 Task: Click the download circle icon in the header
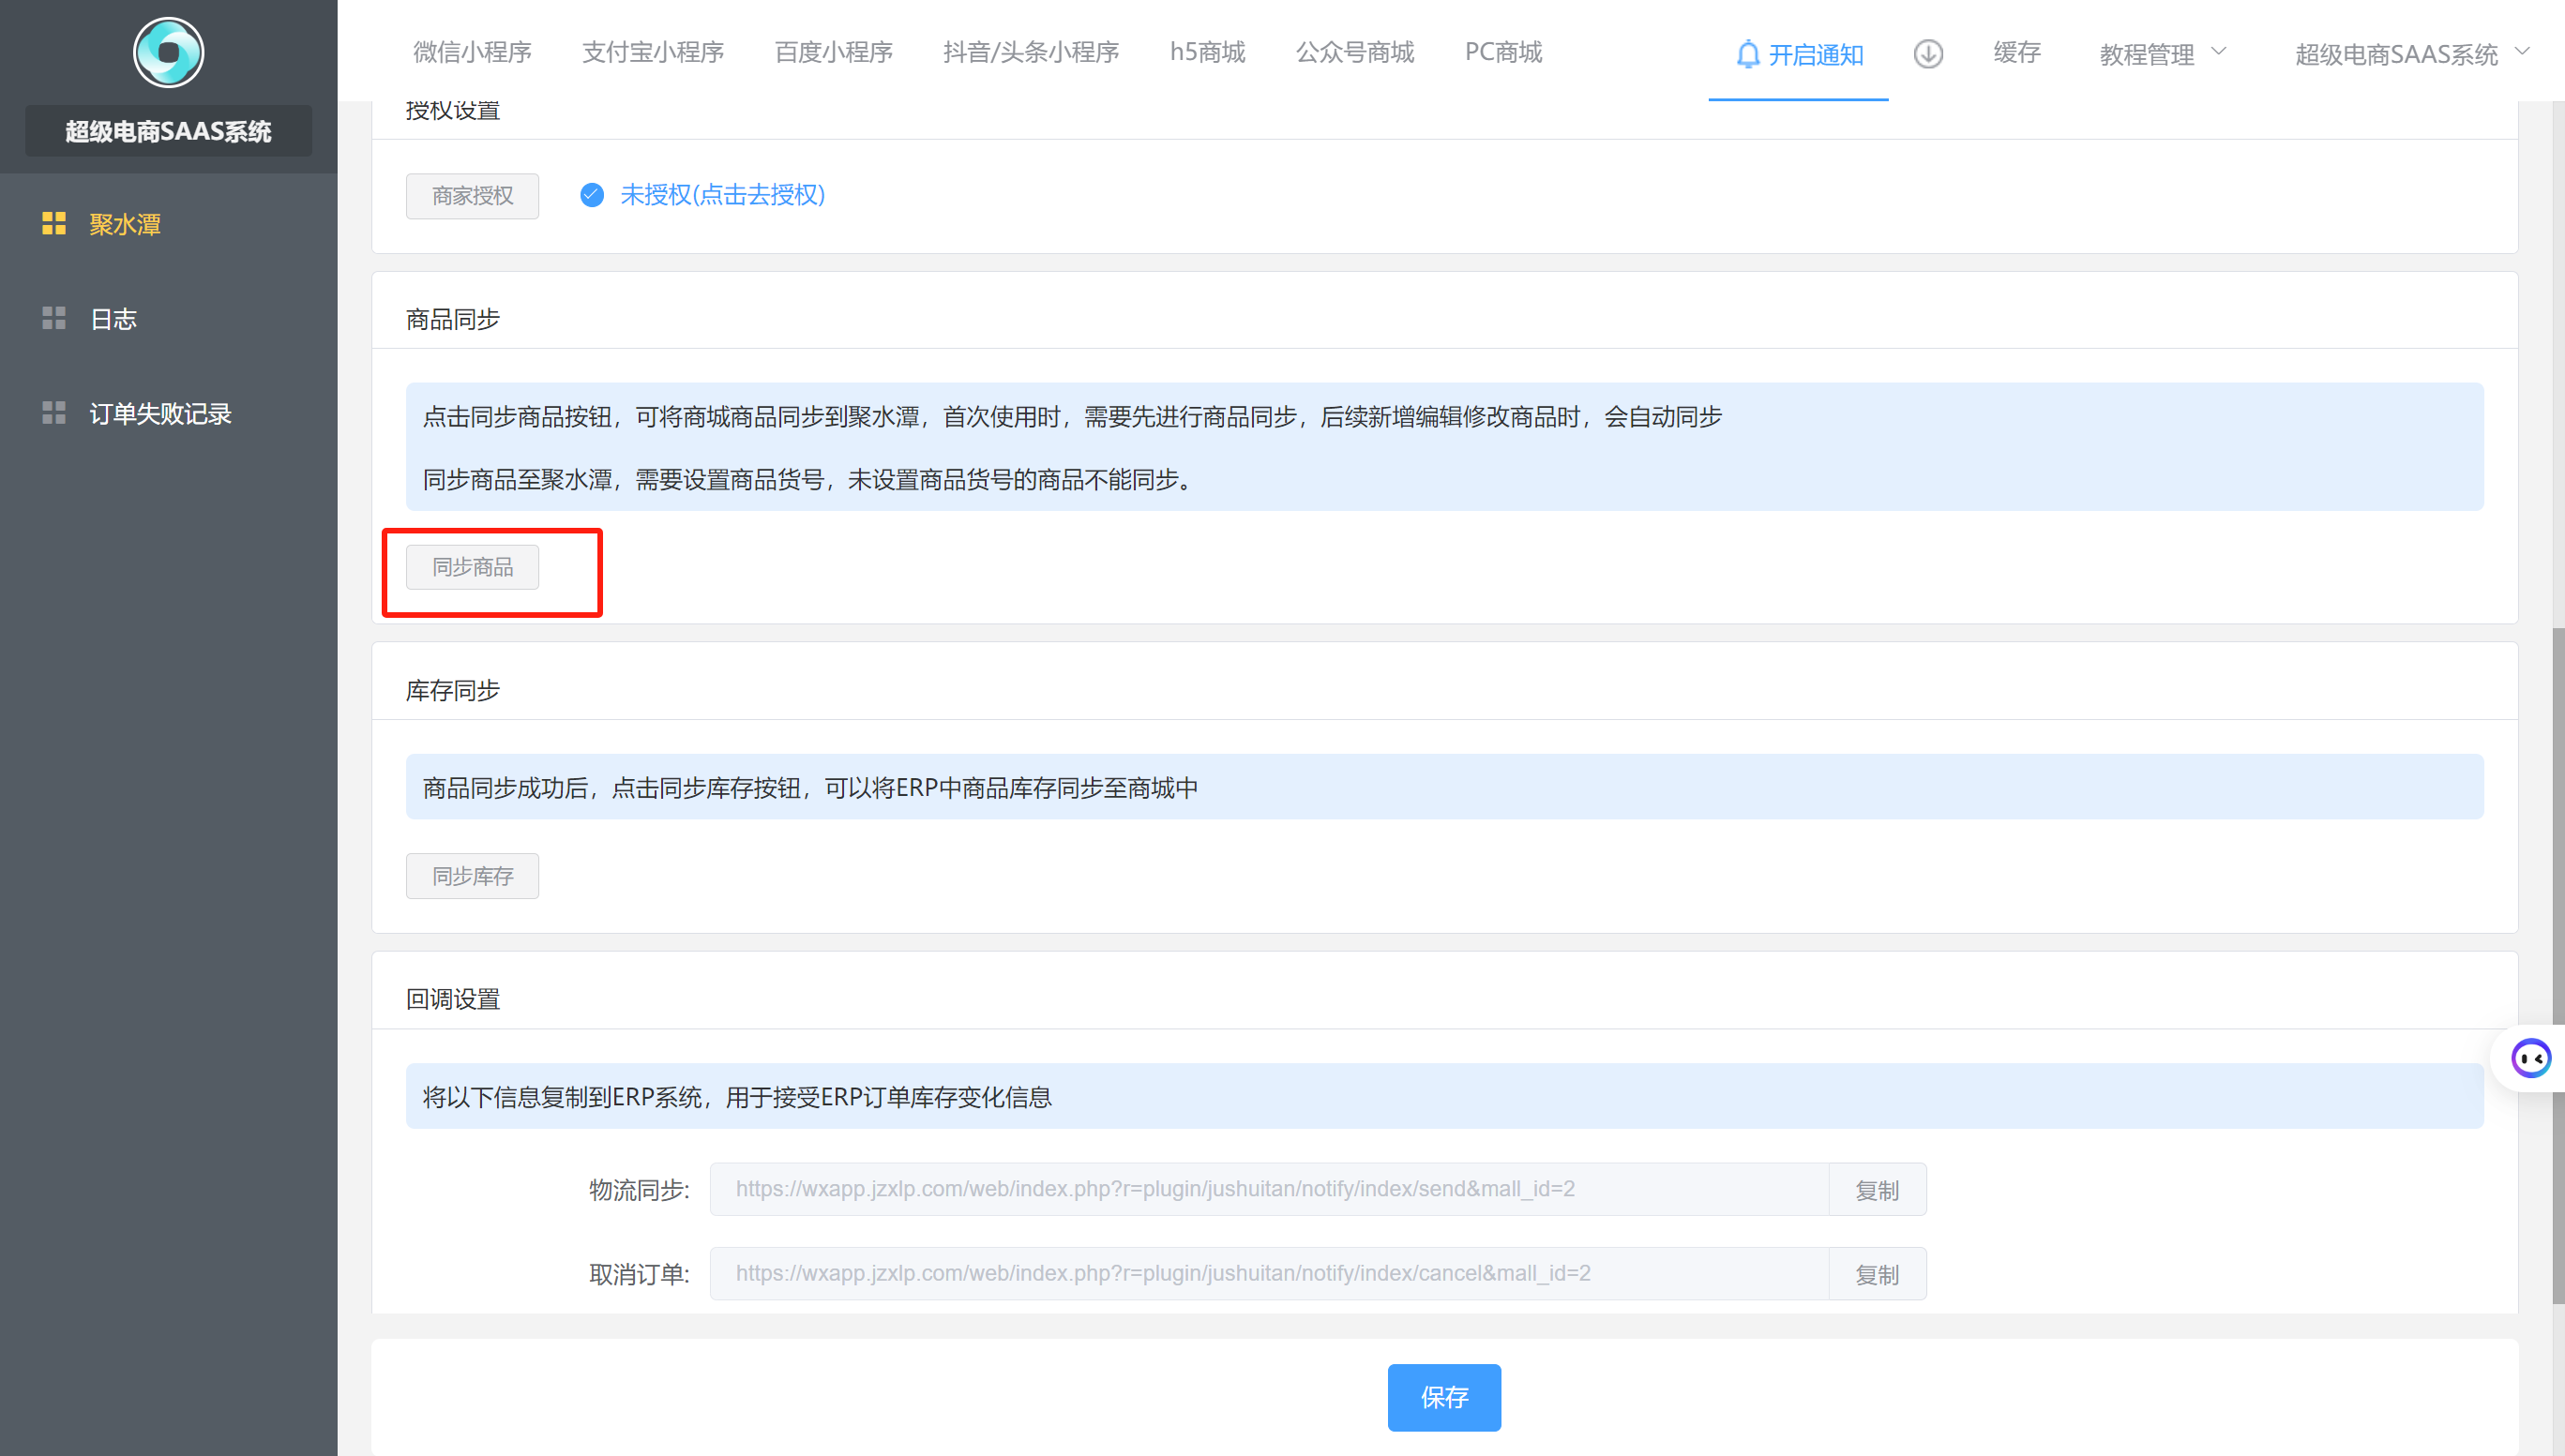tap(1928, 54)
